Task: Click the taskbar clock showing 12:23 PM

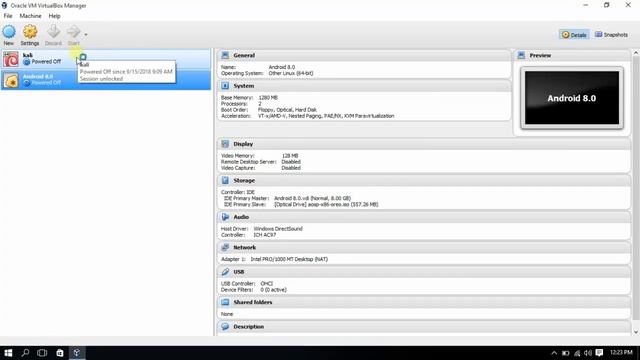Action: tap(621, 352)
